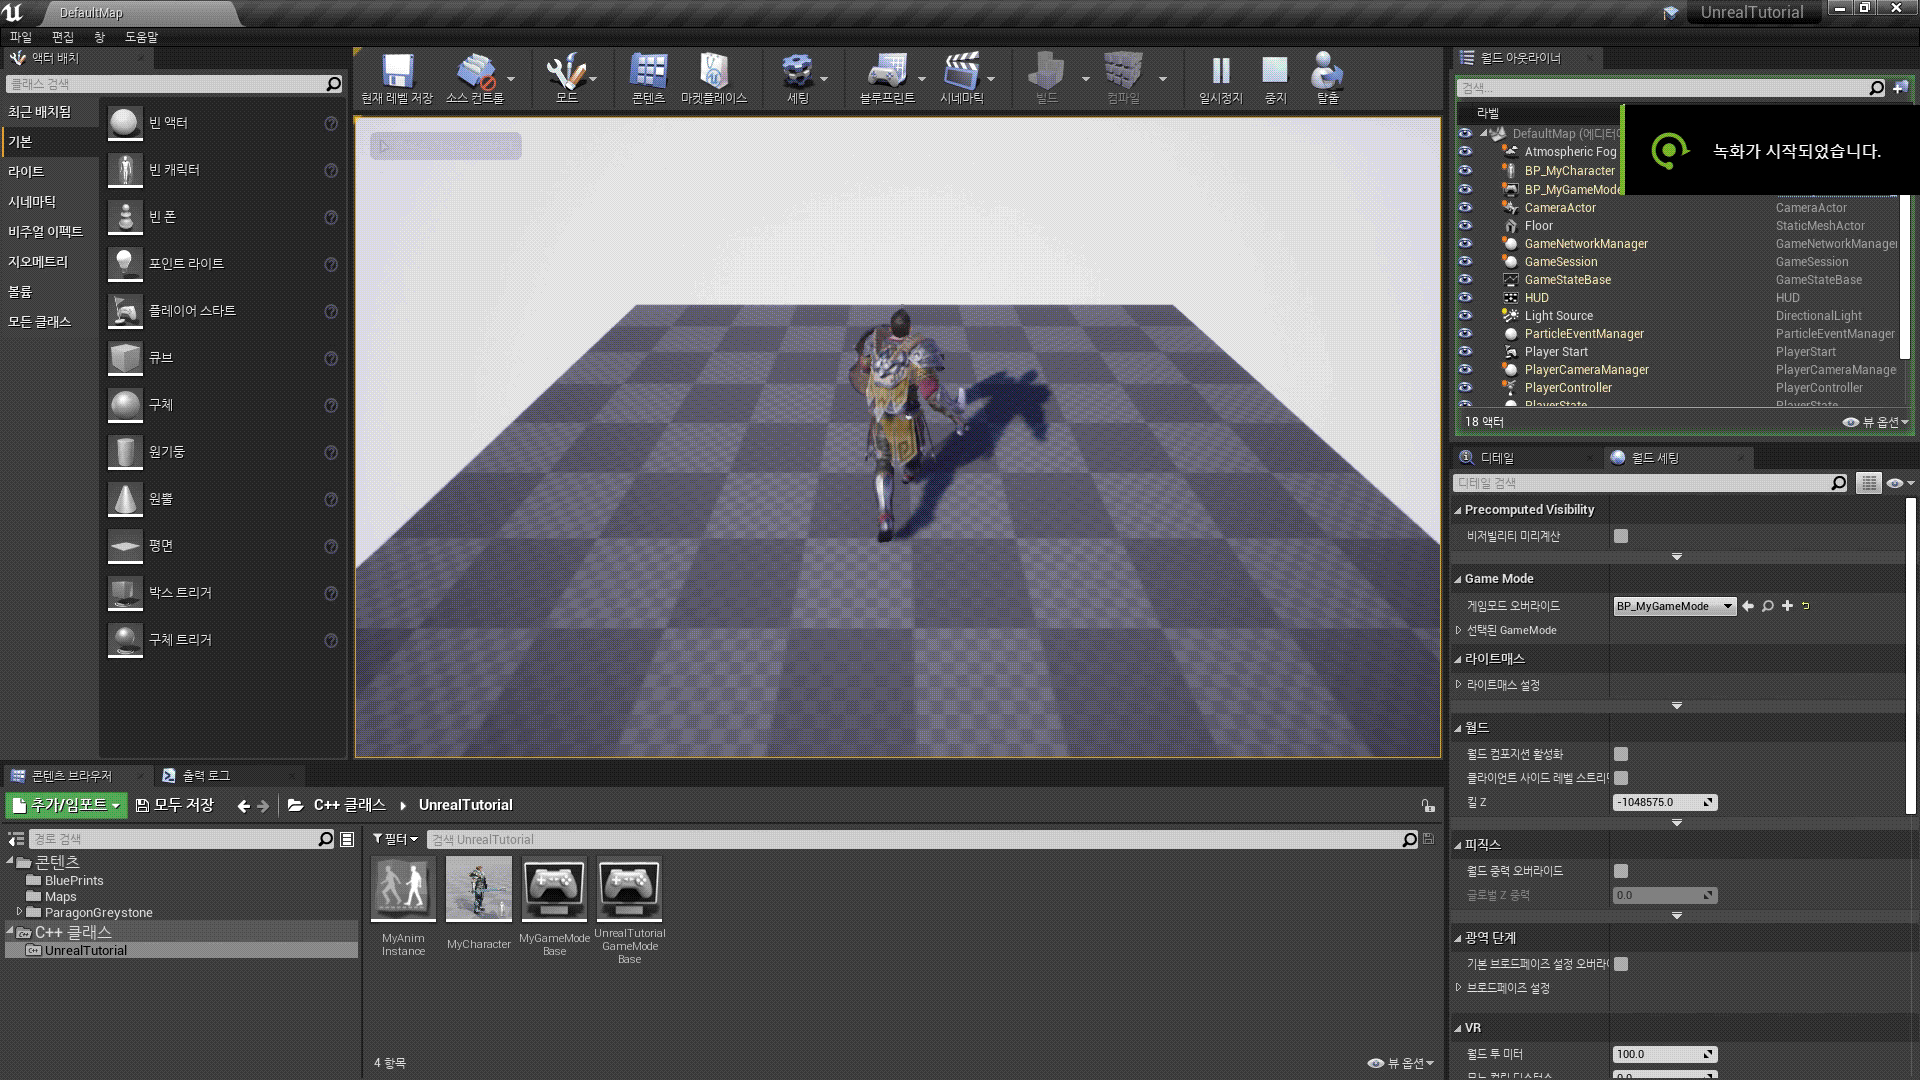Eject from the player controller
The height and width of the screenshot is (1080, 1920).
click(1327, 79)
